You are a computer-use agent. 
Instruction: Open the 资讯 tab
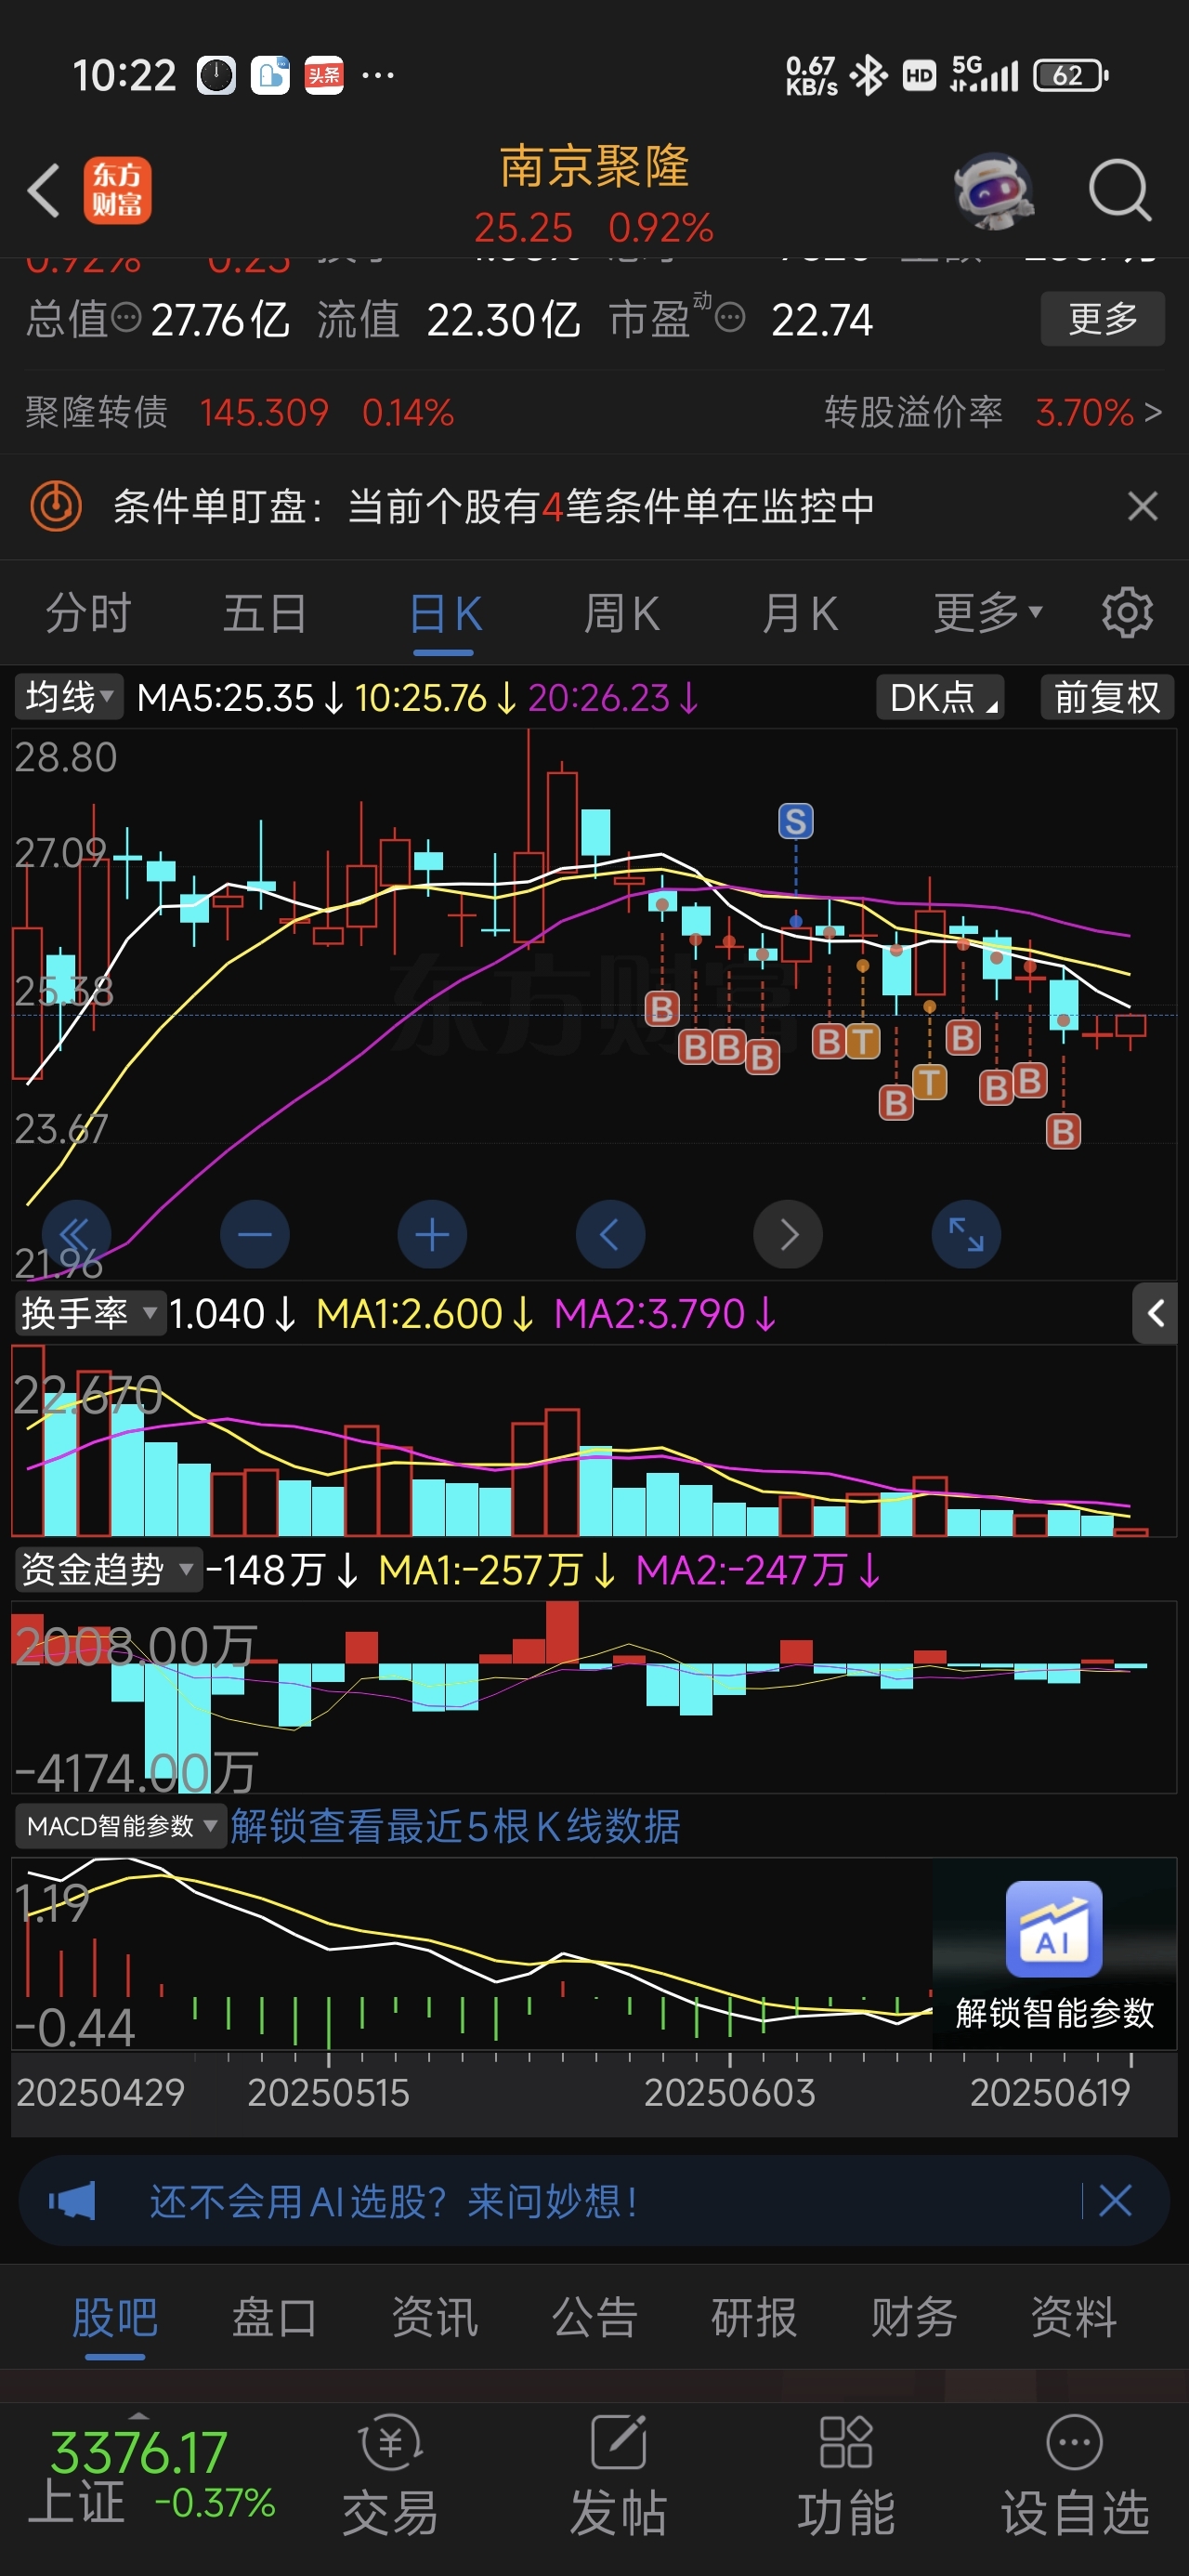[435, 2317]
